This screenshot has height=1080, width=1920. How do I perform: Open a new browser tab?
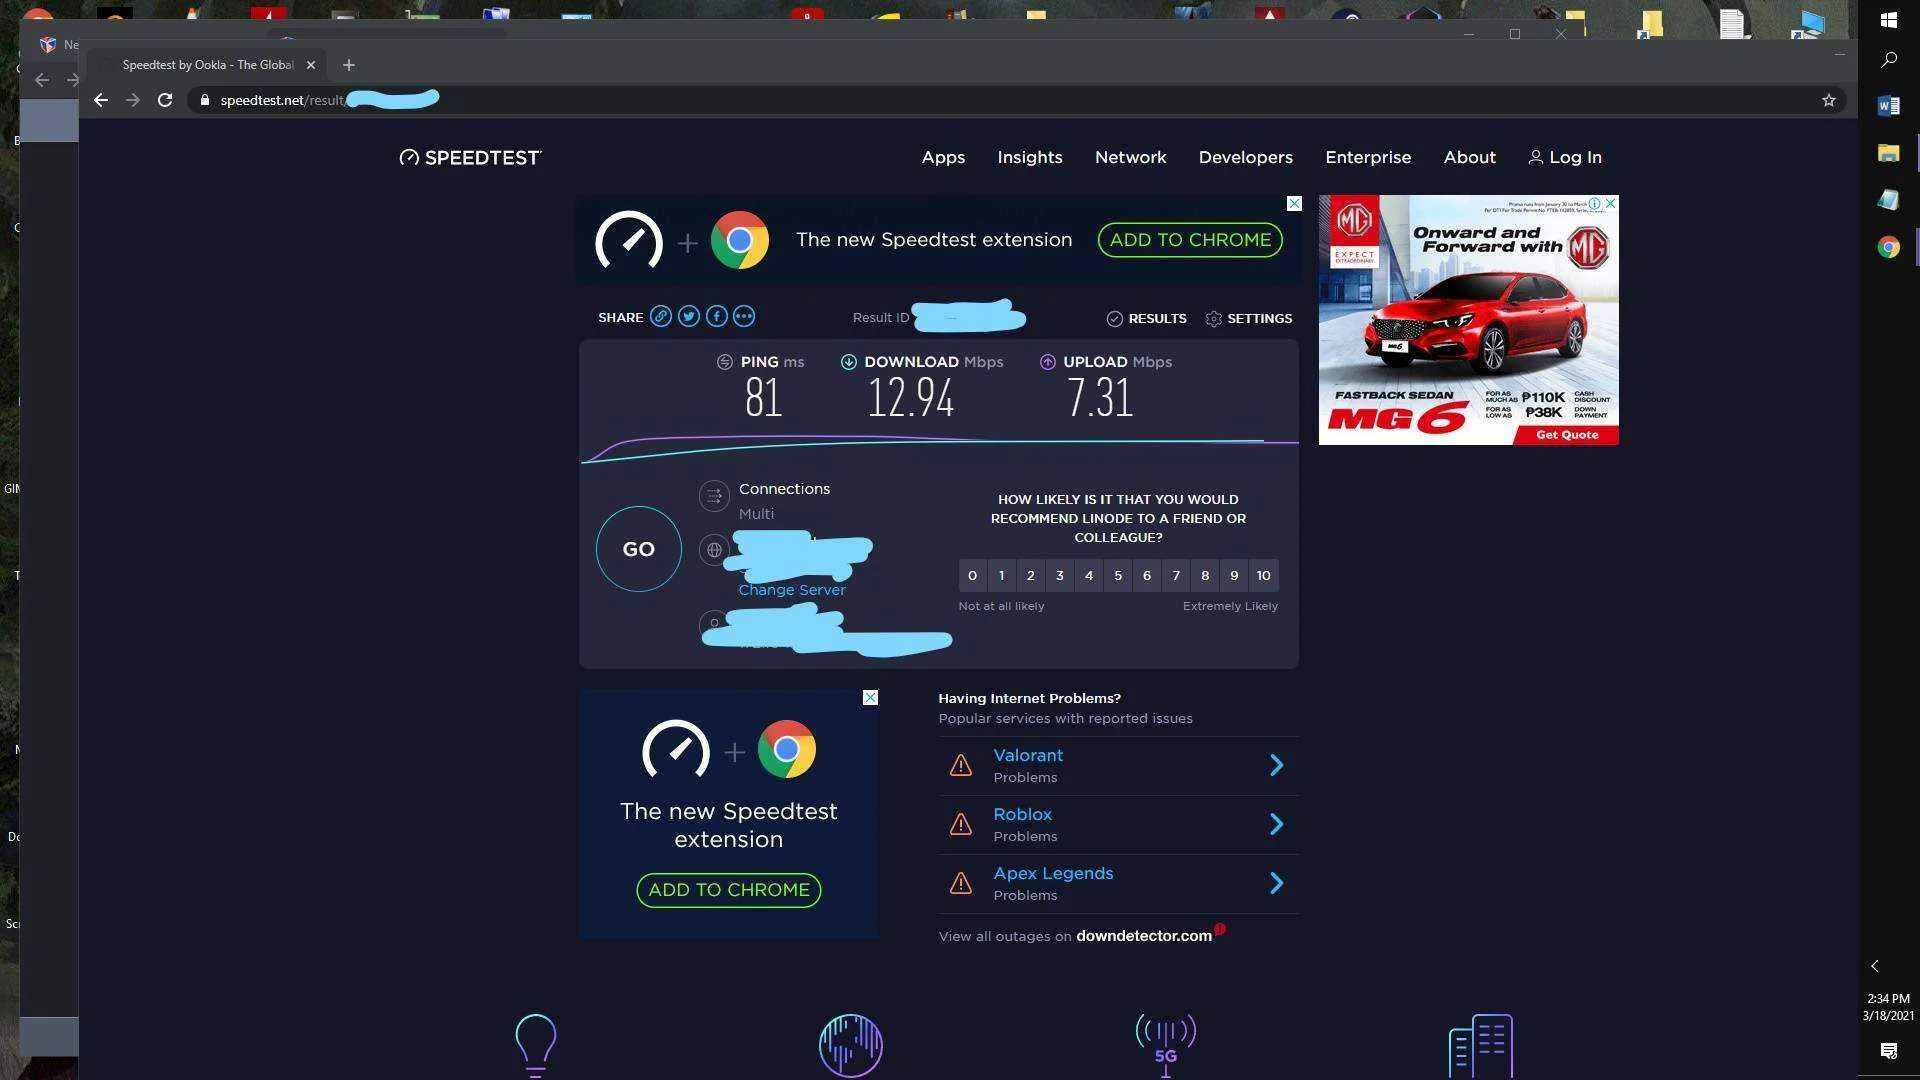[x=348, y=65]
